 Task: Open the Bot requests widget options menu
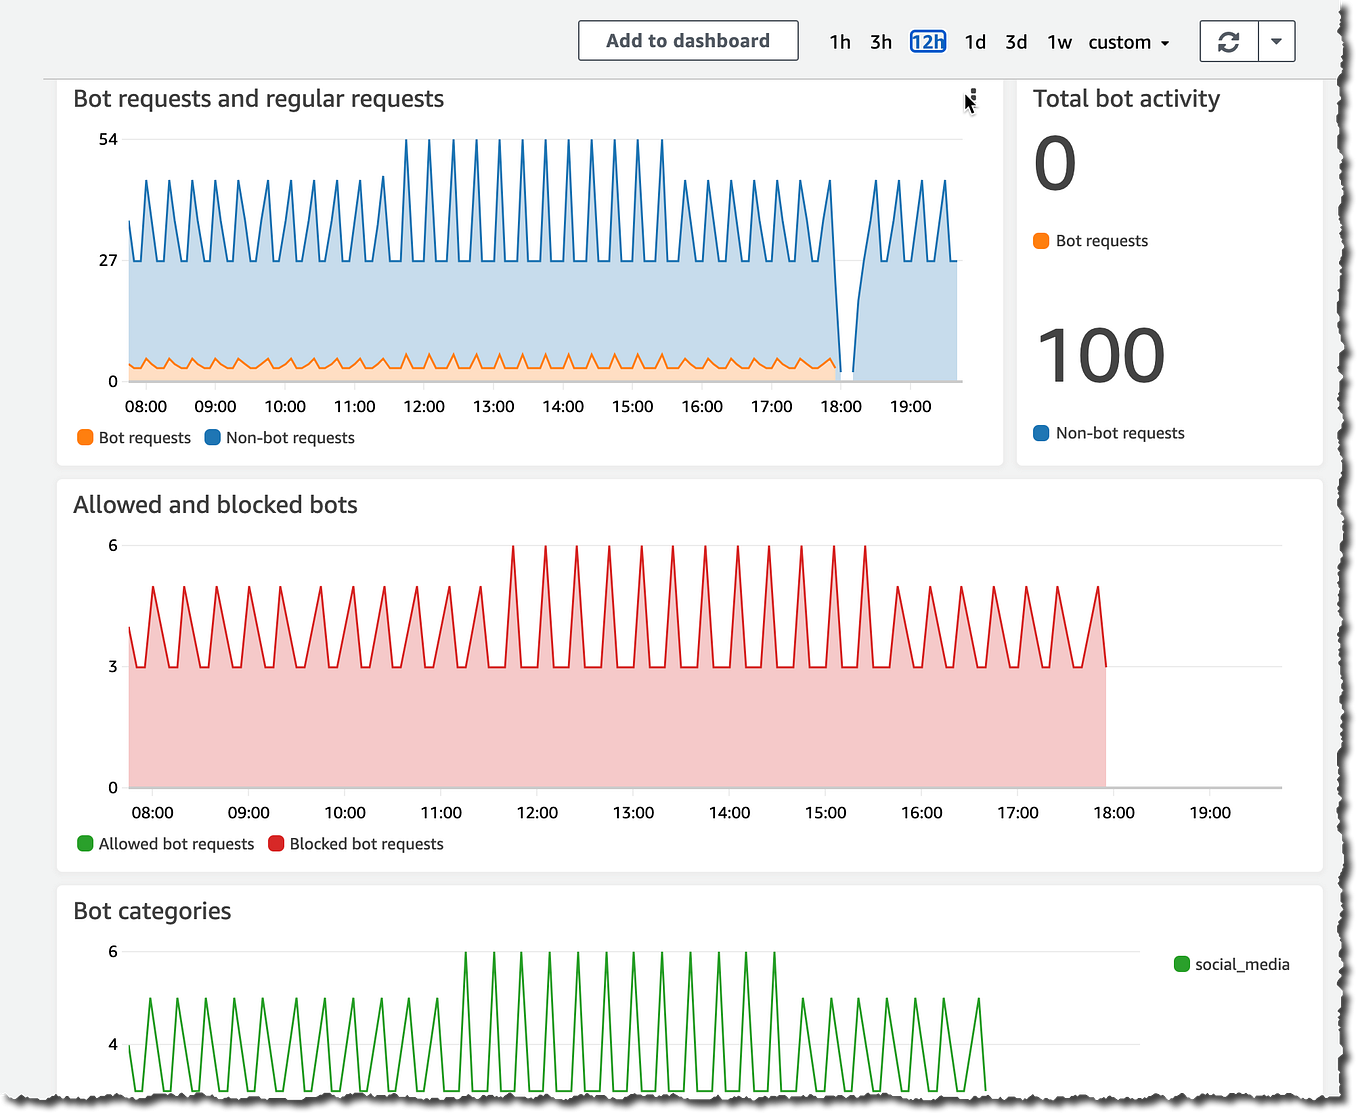[x=971, y=97]
